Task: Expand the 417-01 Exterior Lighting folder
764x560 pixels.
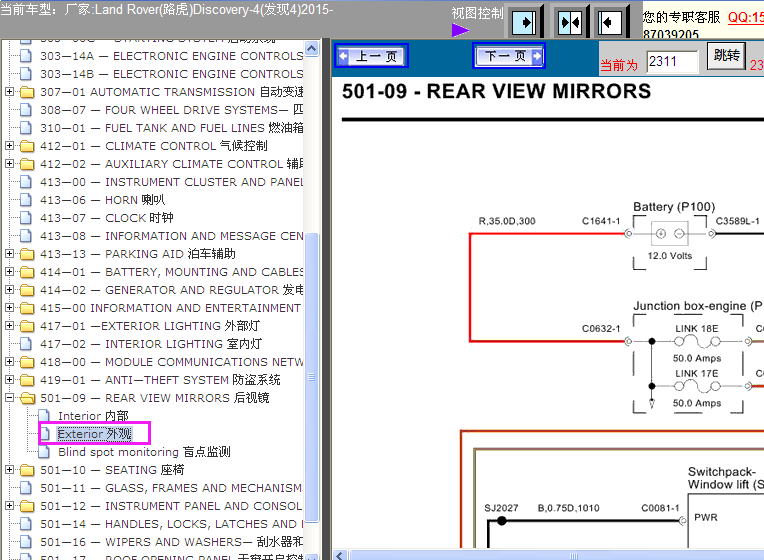Action: pyautogui.click(x=9, y=326)
